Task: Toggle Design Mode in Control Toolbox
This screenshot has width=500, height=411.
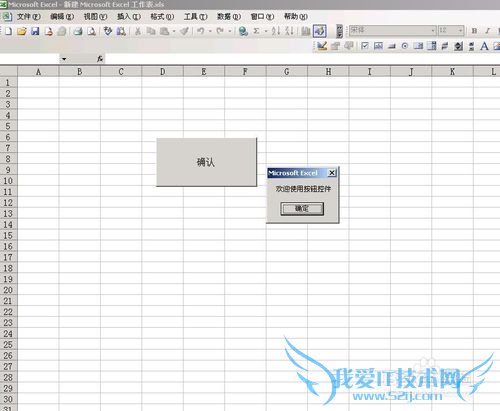Action: [322, 46]
